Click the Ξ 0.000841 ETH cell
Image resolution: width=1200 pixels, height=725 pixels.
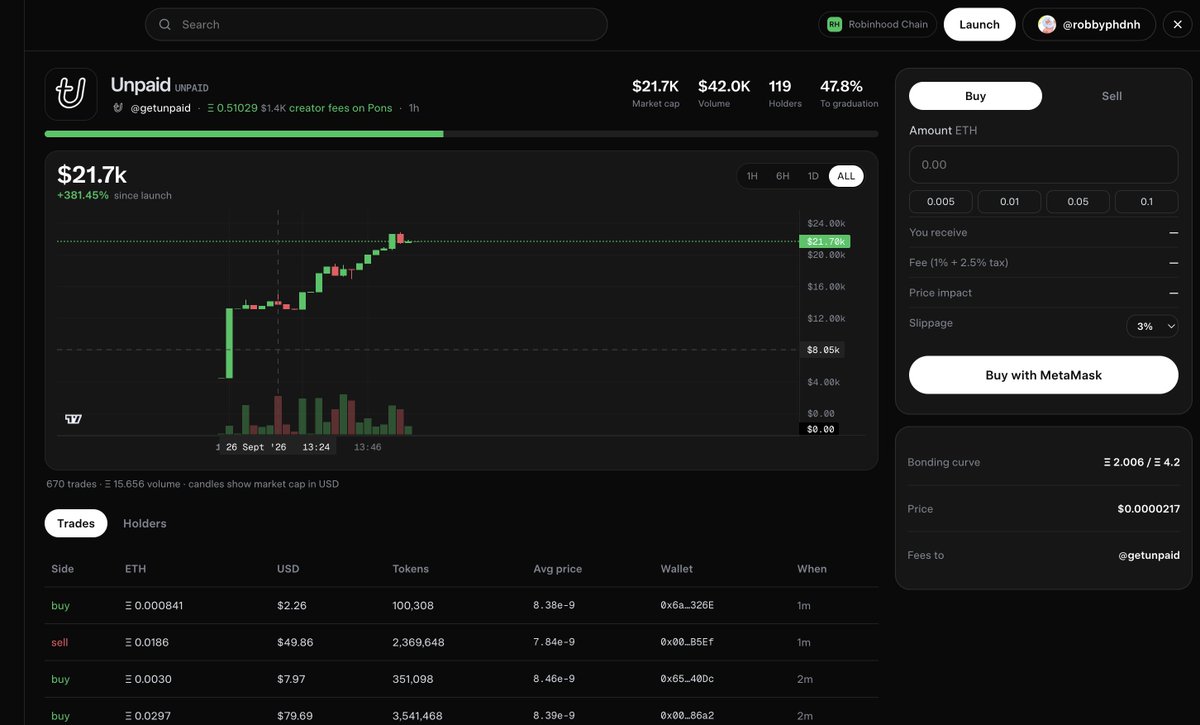[x=154, y=605]
